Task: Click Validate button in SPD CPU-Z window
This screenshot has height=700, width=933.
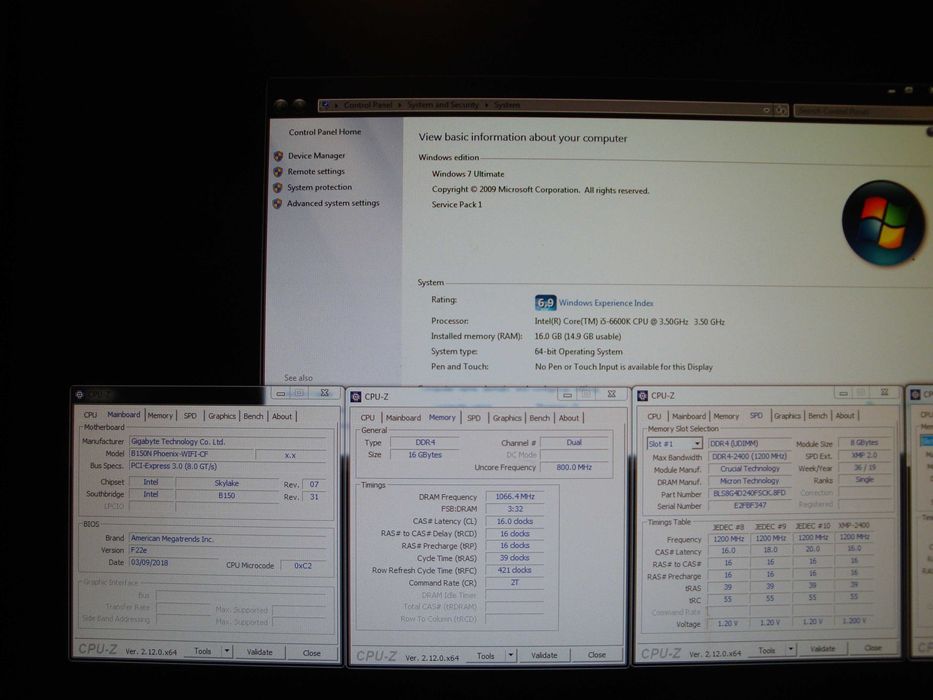Action: [822, 649]
